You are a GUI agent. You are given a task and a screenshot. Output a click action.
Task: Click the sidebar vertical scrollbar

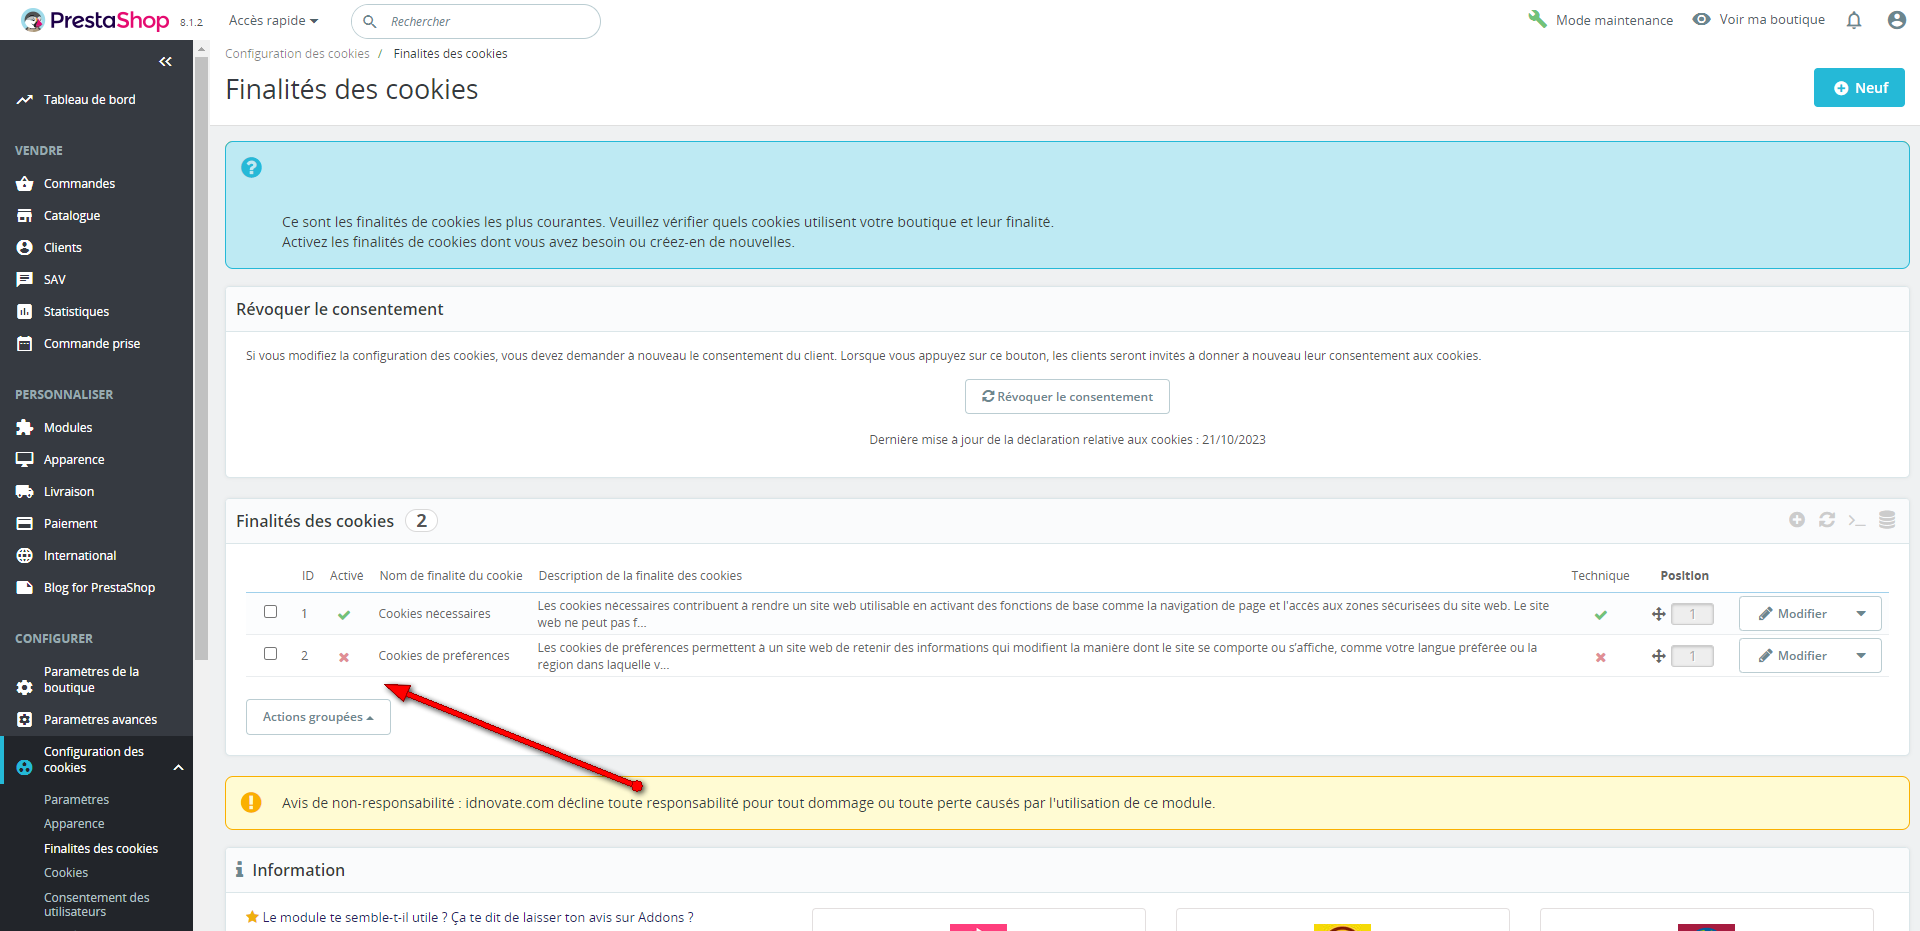(x=201, y=360)
